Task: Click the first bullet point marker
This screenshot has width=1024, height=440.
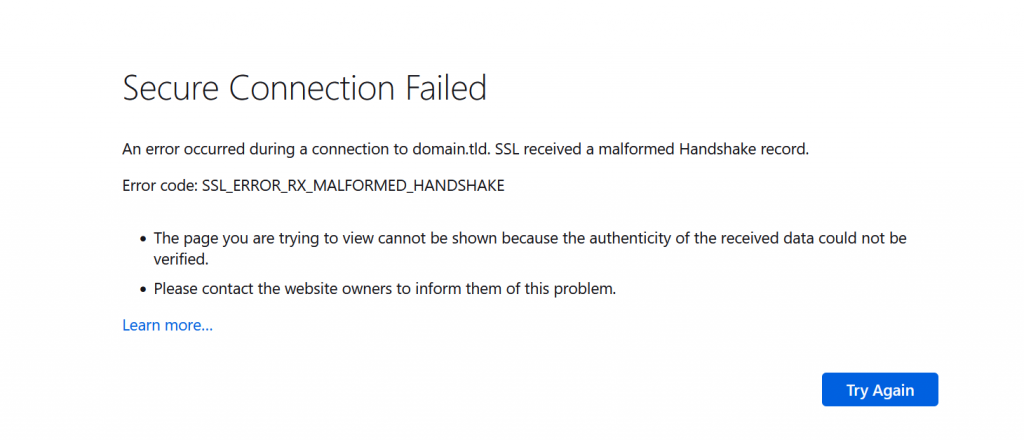Action: [x=141, y=240]
